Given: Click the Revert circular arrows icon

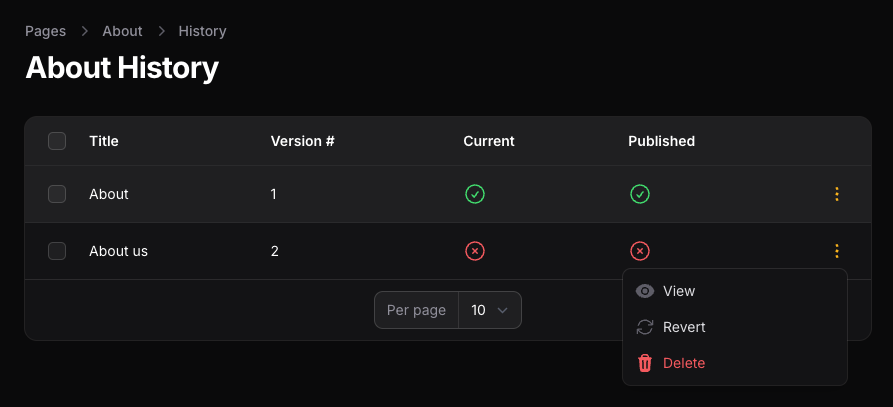Looking at the screenshot, I should coord(645,327).
